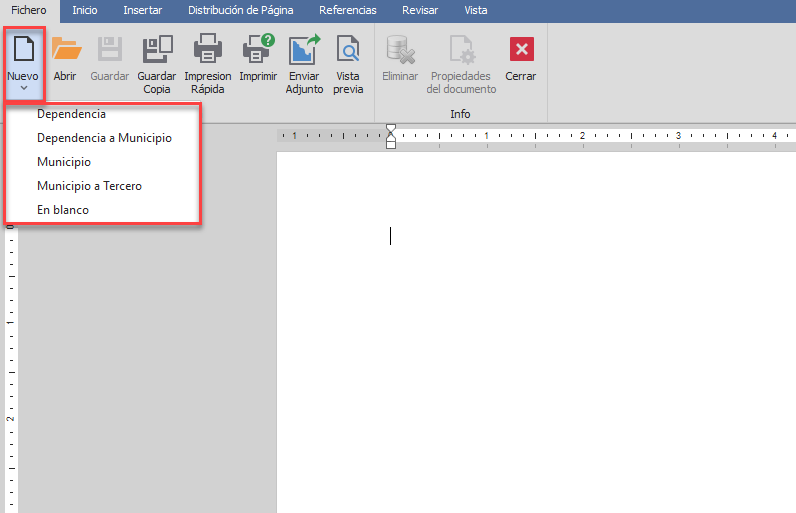Click Enviar Adjunto icon

coord(305,49)
